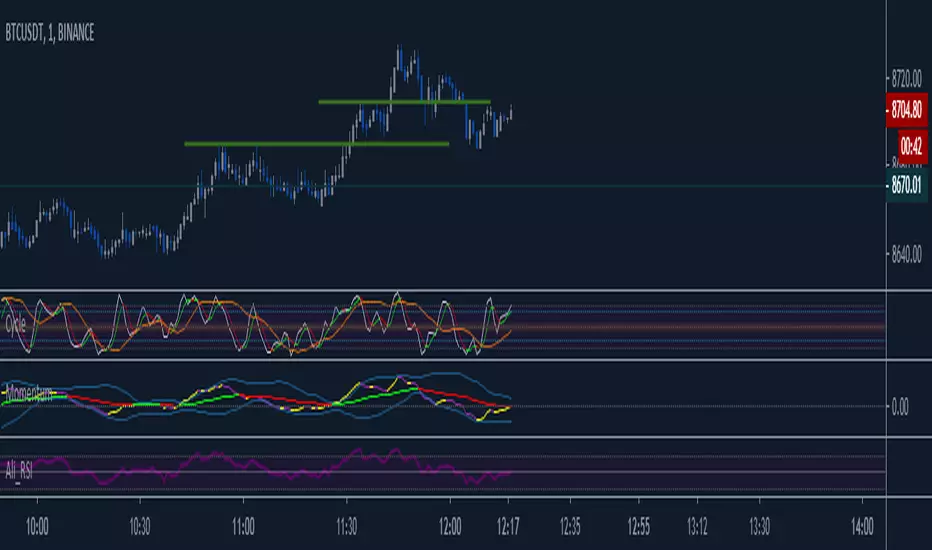Viewport: 932px width, 550px height.
Task: Select the 8670.01 horizontal line price label
Action: coord(906,186)
